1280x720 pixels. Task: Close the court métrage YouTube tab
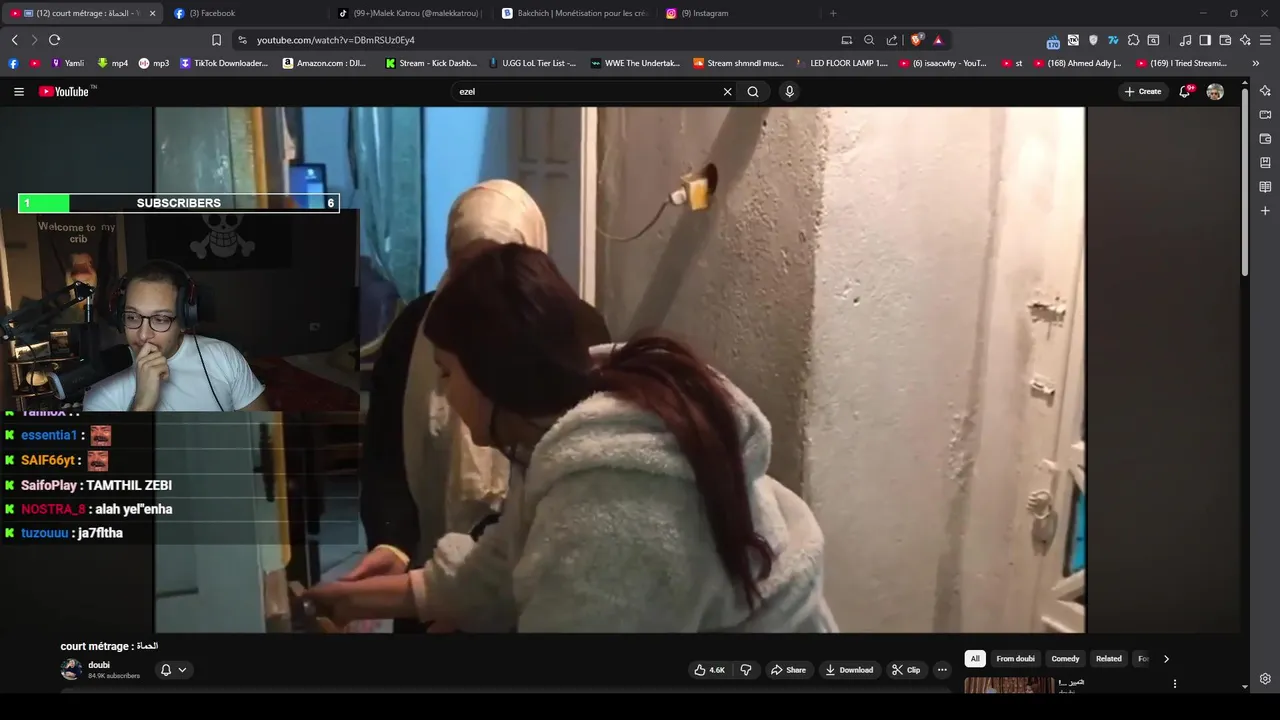152,13
